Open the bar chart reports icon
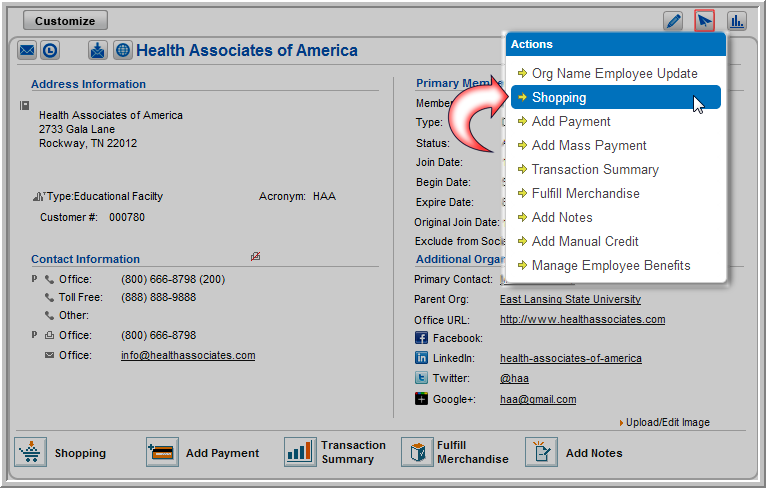 736,21
